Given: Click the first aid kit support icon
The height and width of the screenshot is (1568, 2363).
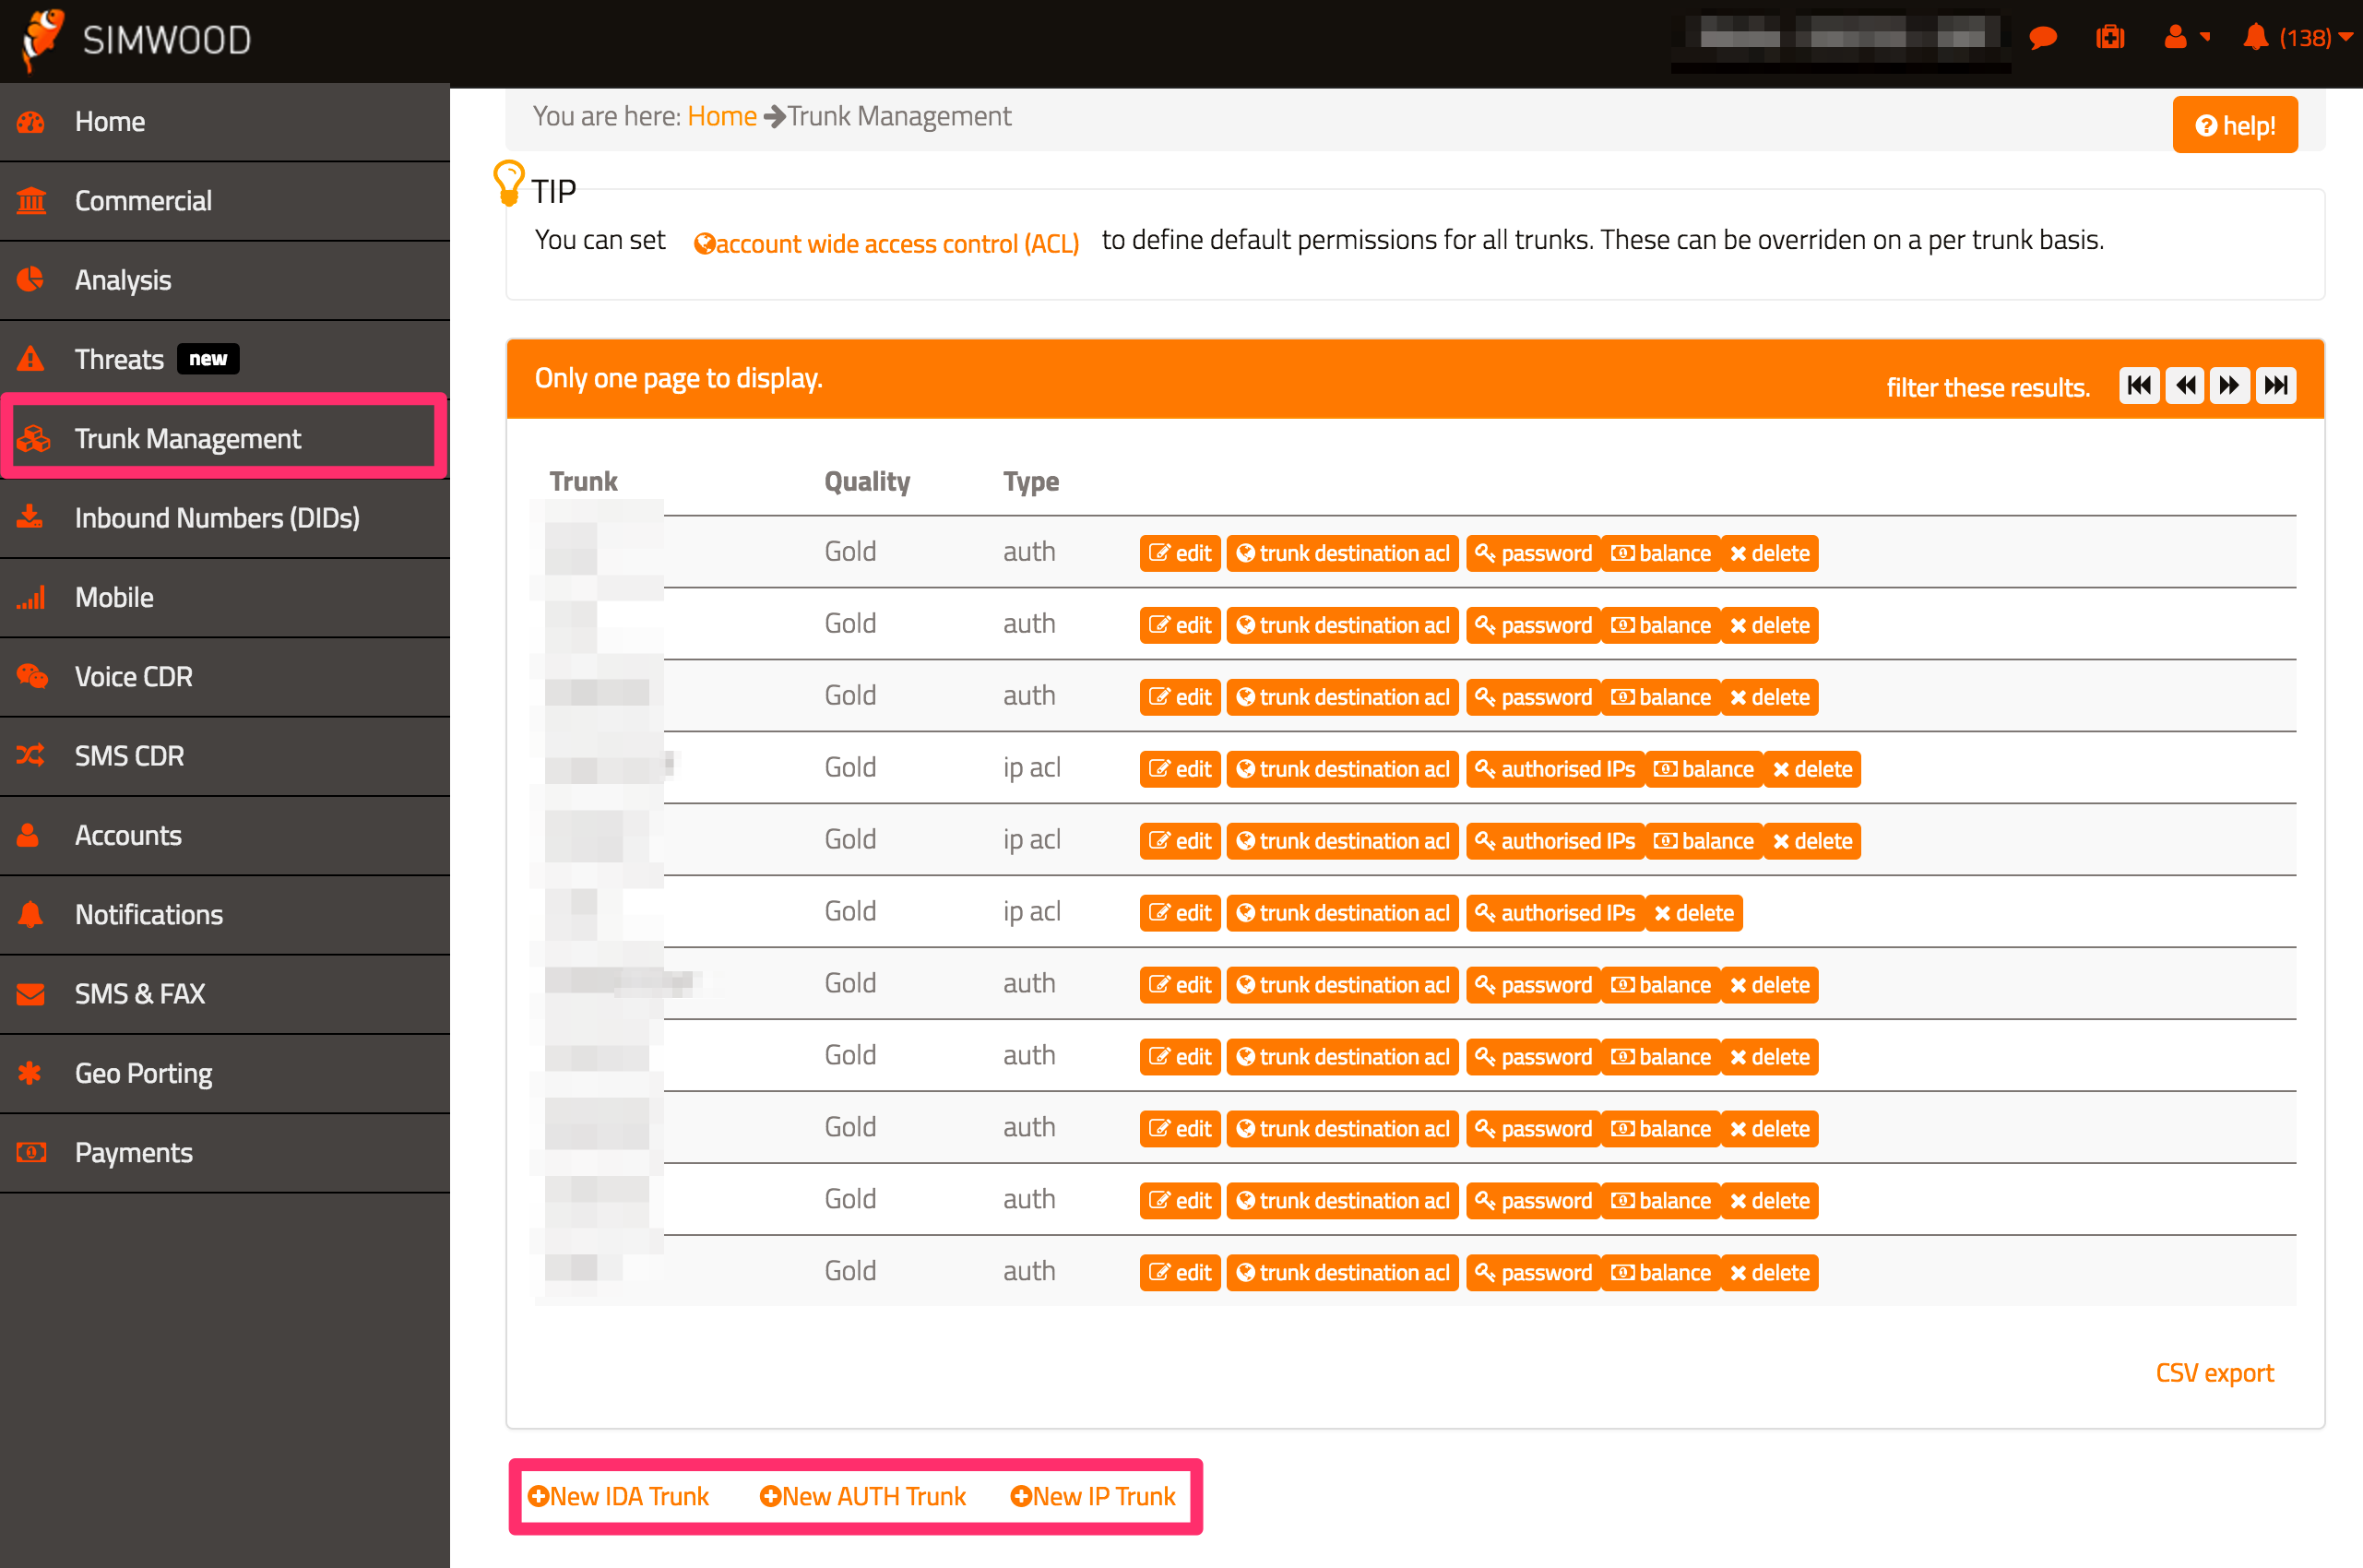Looking at the screenshot, I should [2110, 38].
